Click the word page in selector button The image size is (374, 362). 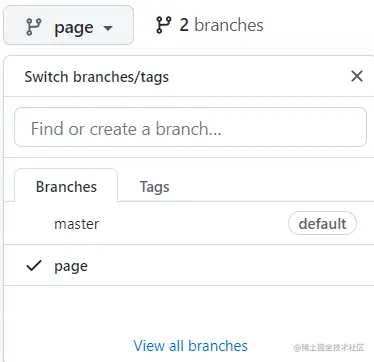(x=74, y=28)
